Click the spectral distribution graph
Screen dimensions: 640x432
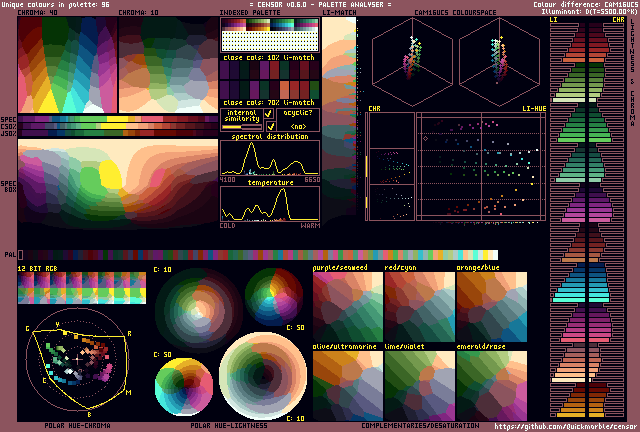point(270,158)
